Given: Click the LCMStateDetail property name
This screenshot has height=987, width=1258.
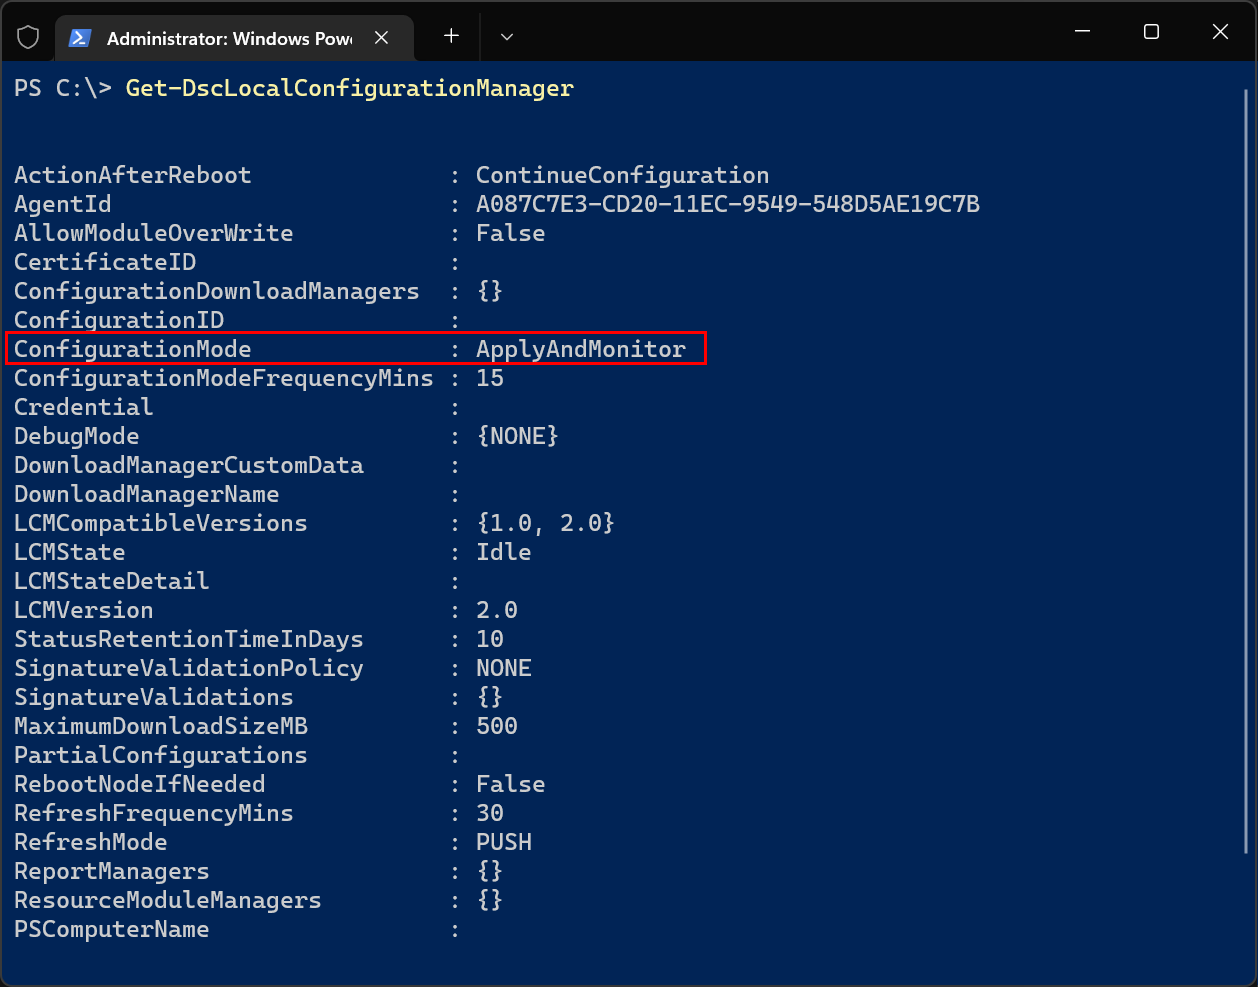Looking at the screenshot, I should [112, 581].
